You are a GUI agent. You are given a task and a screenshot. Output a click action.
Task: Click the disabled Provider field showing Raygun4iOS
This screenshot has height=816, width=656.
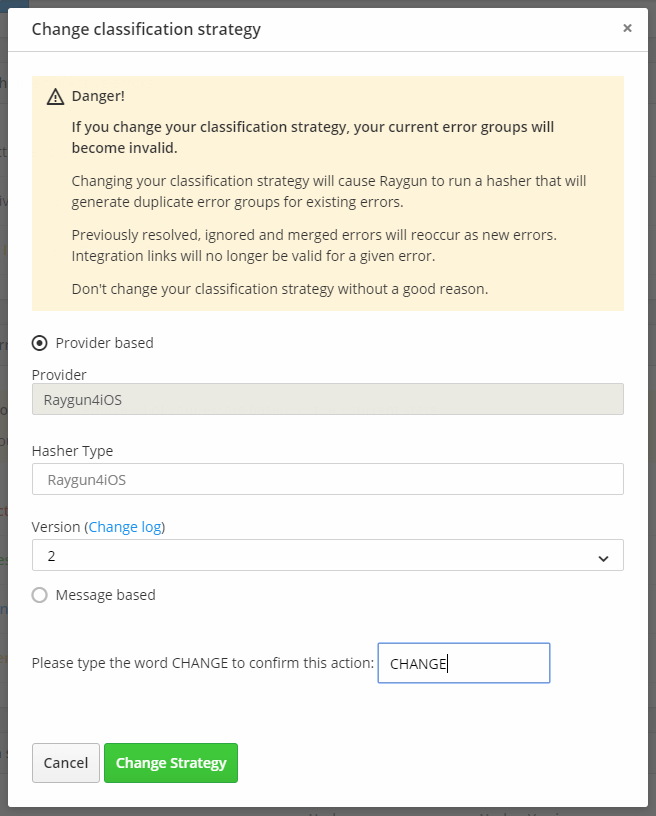(328, 398)
